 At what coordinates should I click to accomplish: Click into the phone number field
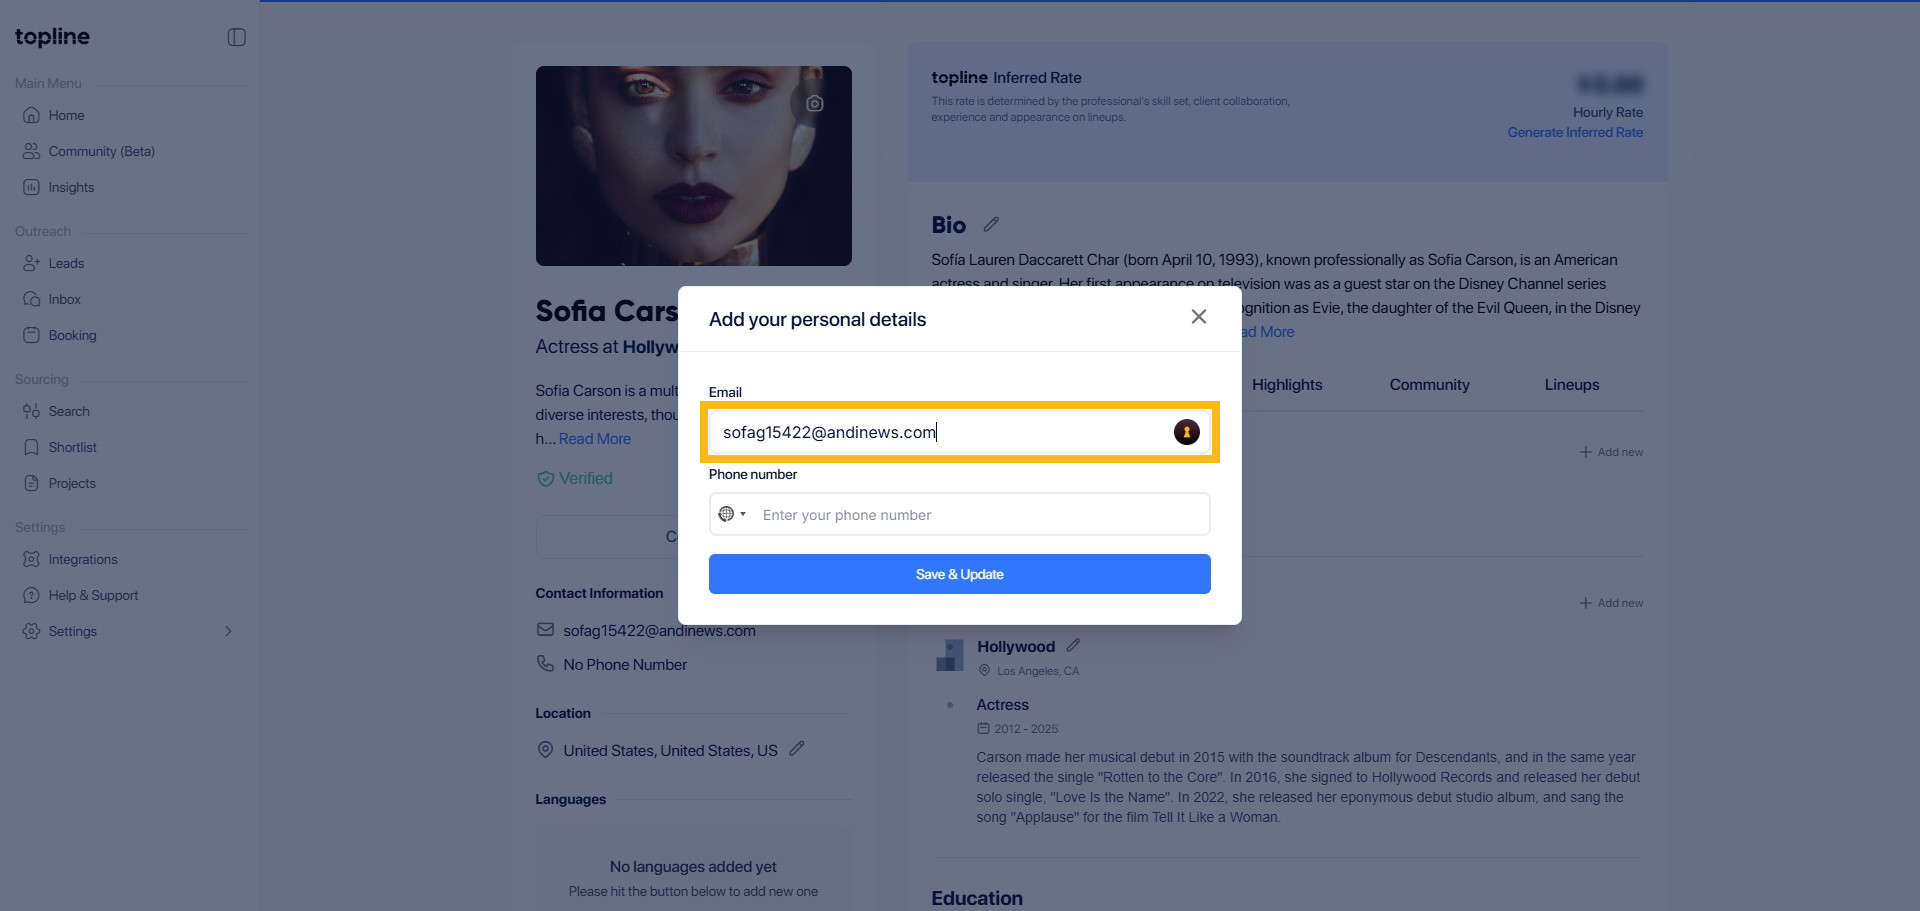(980, 515)
